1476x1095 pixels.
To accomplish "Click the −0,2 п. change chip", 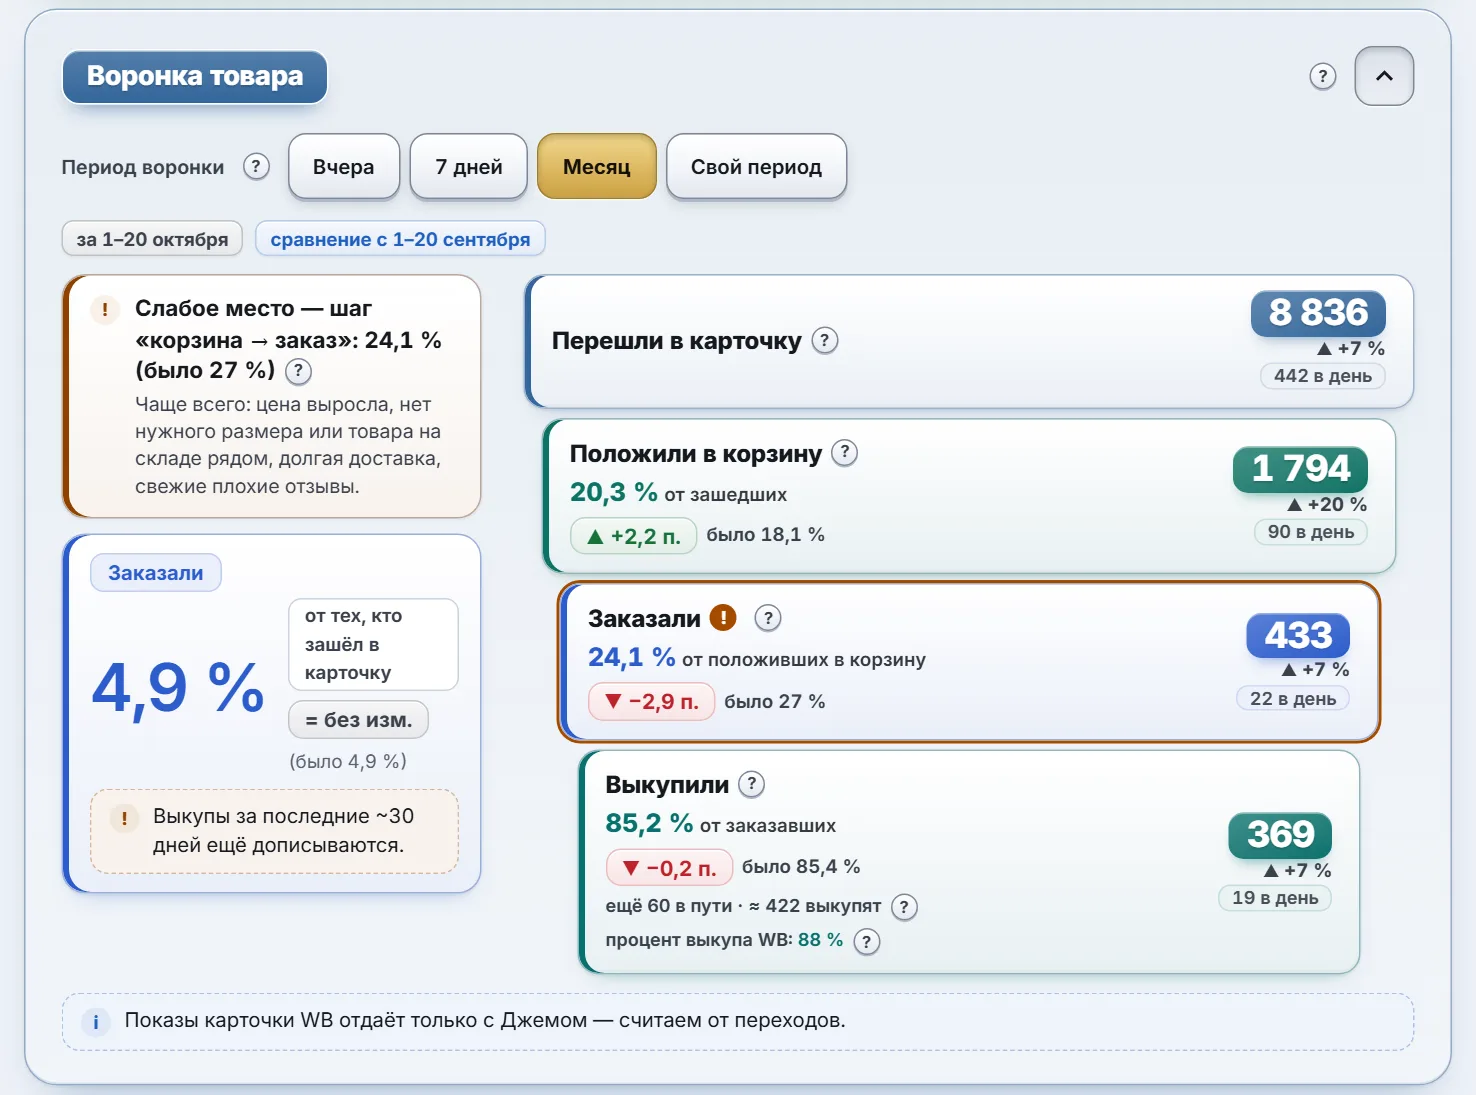I will coord(670,868).
